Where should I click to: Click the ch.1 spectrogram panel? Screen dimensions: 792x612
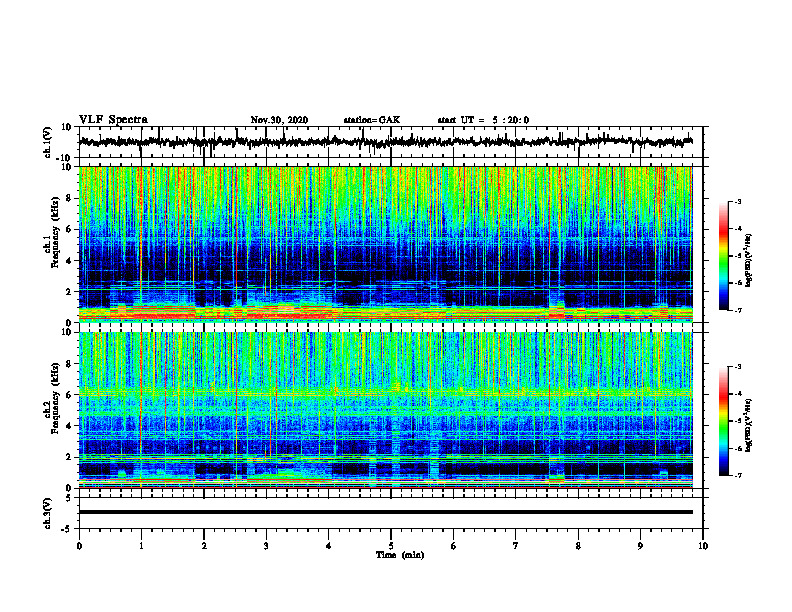386,244
